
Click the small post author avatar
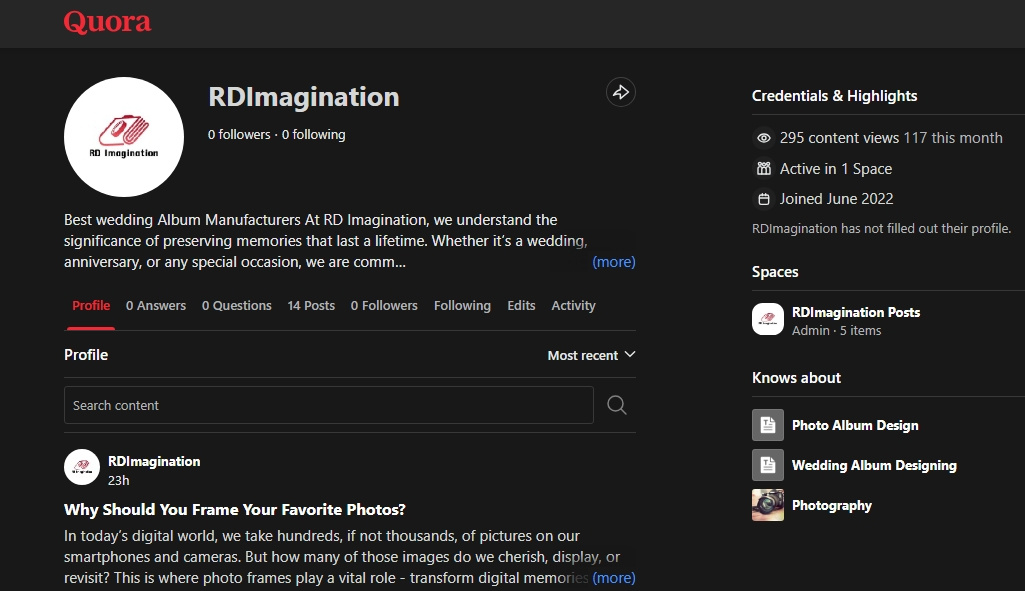82,467
